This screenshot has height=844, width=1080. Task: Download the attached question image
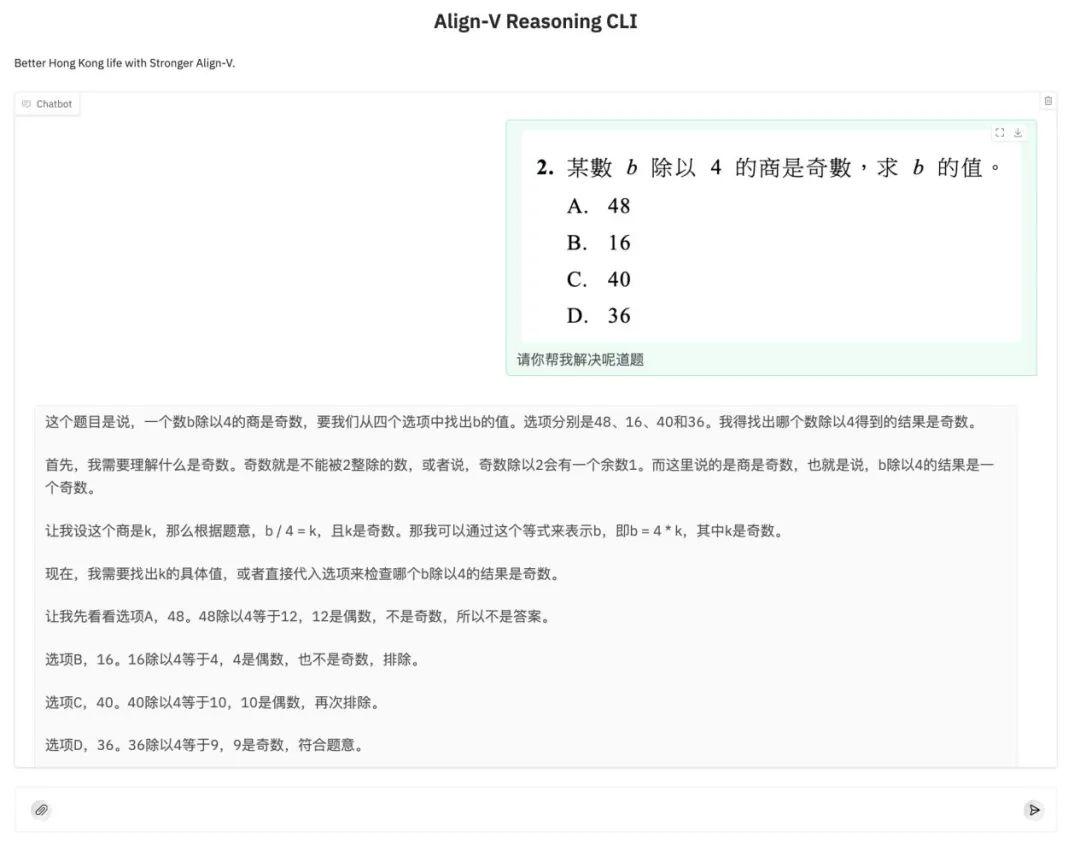[x=1017, y=133]
